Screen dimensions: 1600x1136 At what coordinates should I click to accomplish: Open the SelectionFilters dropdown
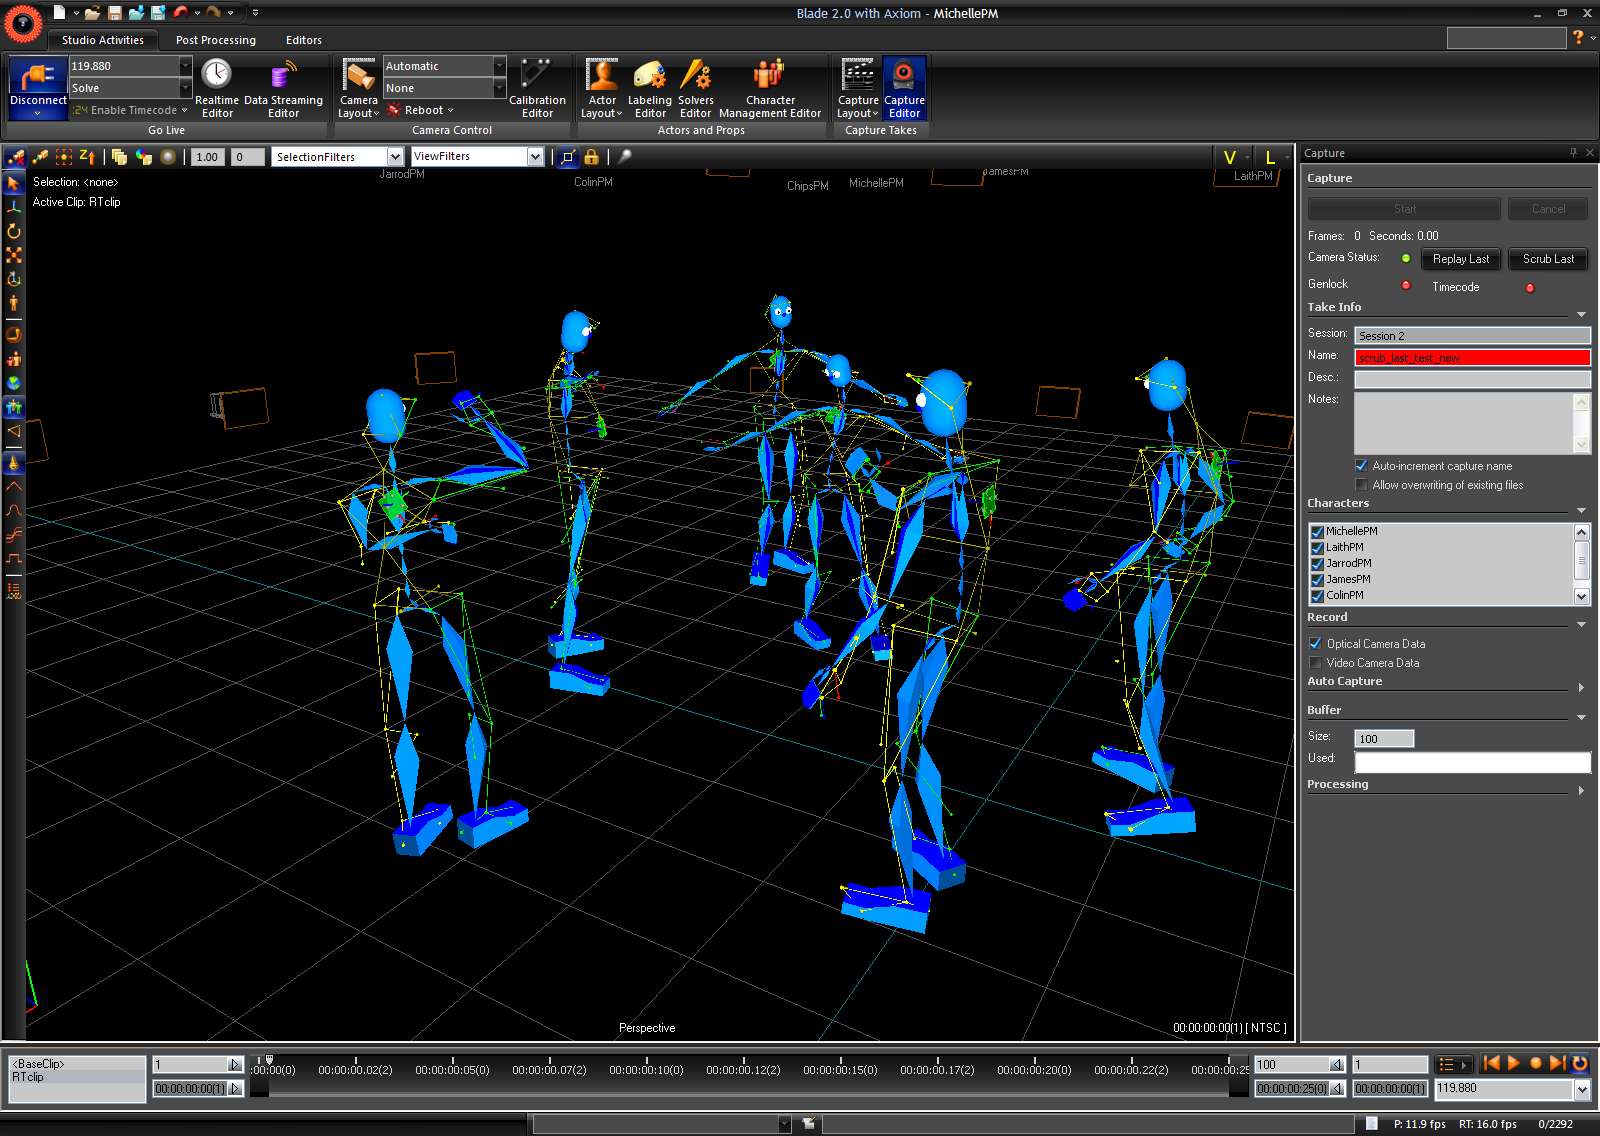[396, 156]
